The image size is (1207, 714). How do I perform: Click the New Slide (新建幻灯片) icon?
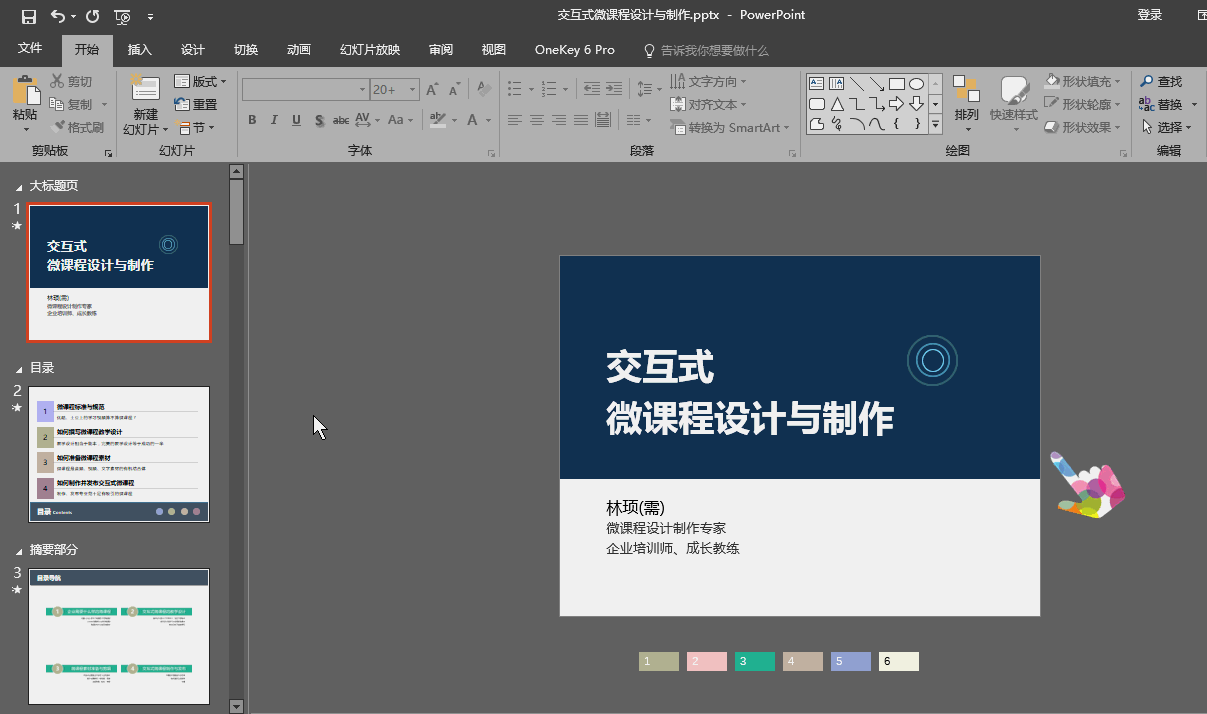click(145, 90)
